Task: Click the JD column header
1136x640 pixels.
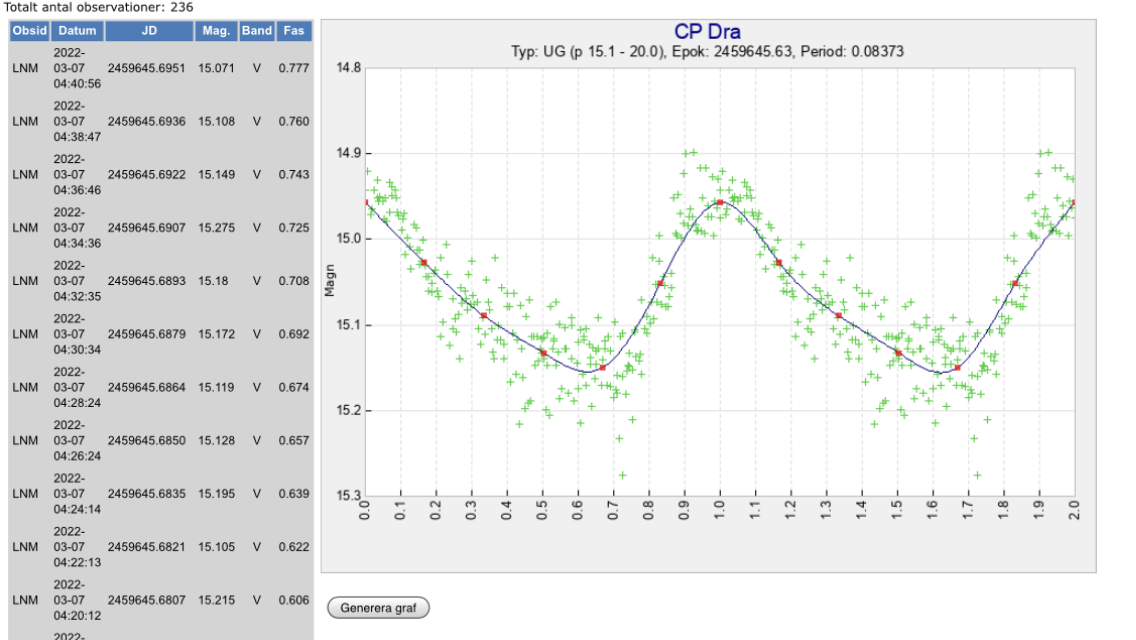Action: point(149,31)
